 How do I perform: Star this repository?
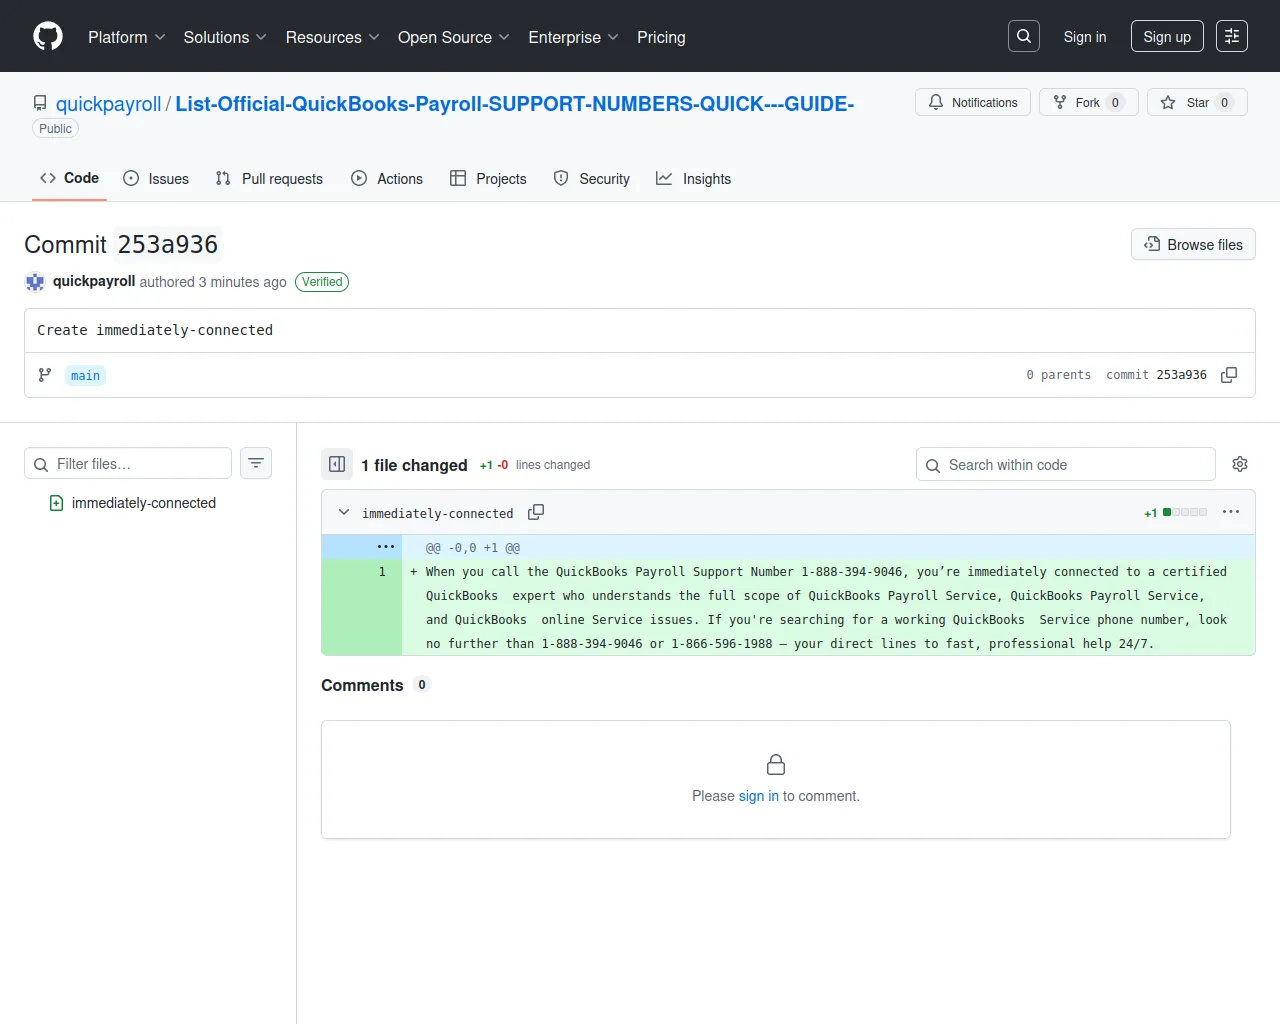click(x=1197, y=103)
